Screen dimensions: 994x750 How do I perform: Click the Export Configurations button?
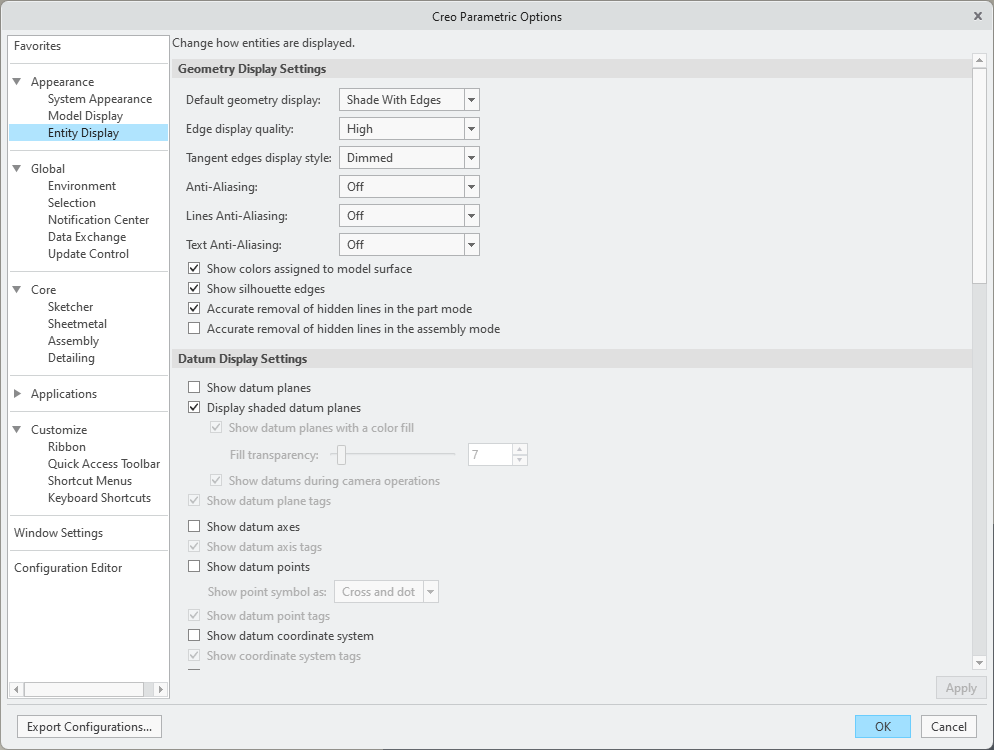(90, 727)
